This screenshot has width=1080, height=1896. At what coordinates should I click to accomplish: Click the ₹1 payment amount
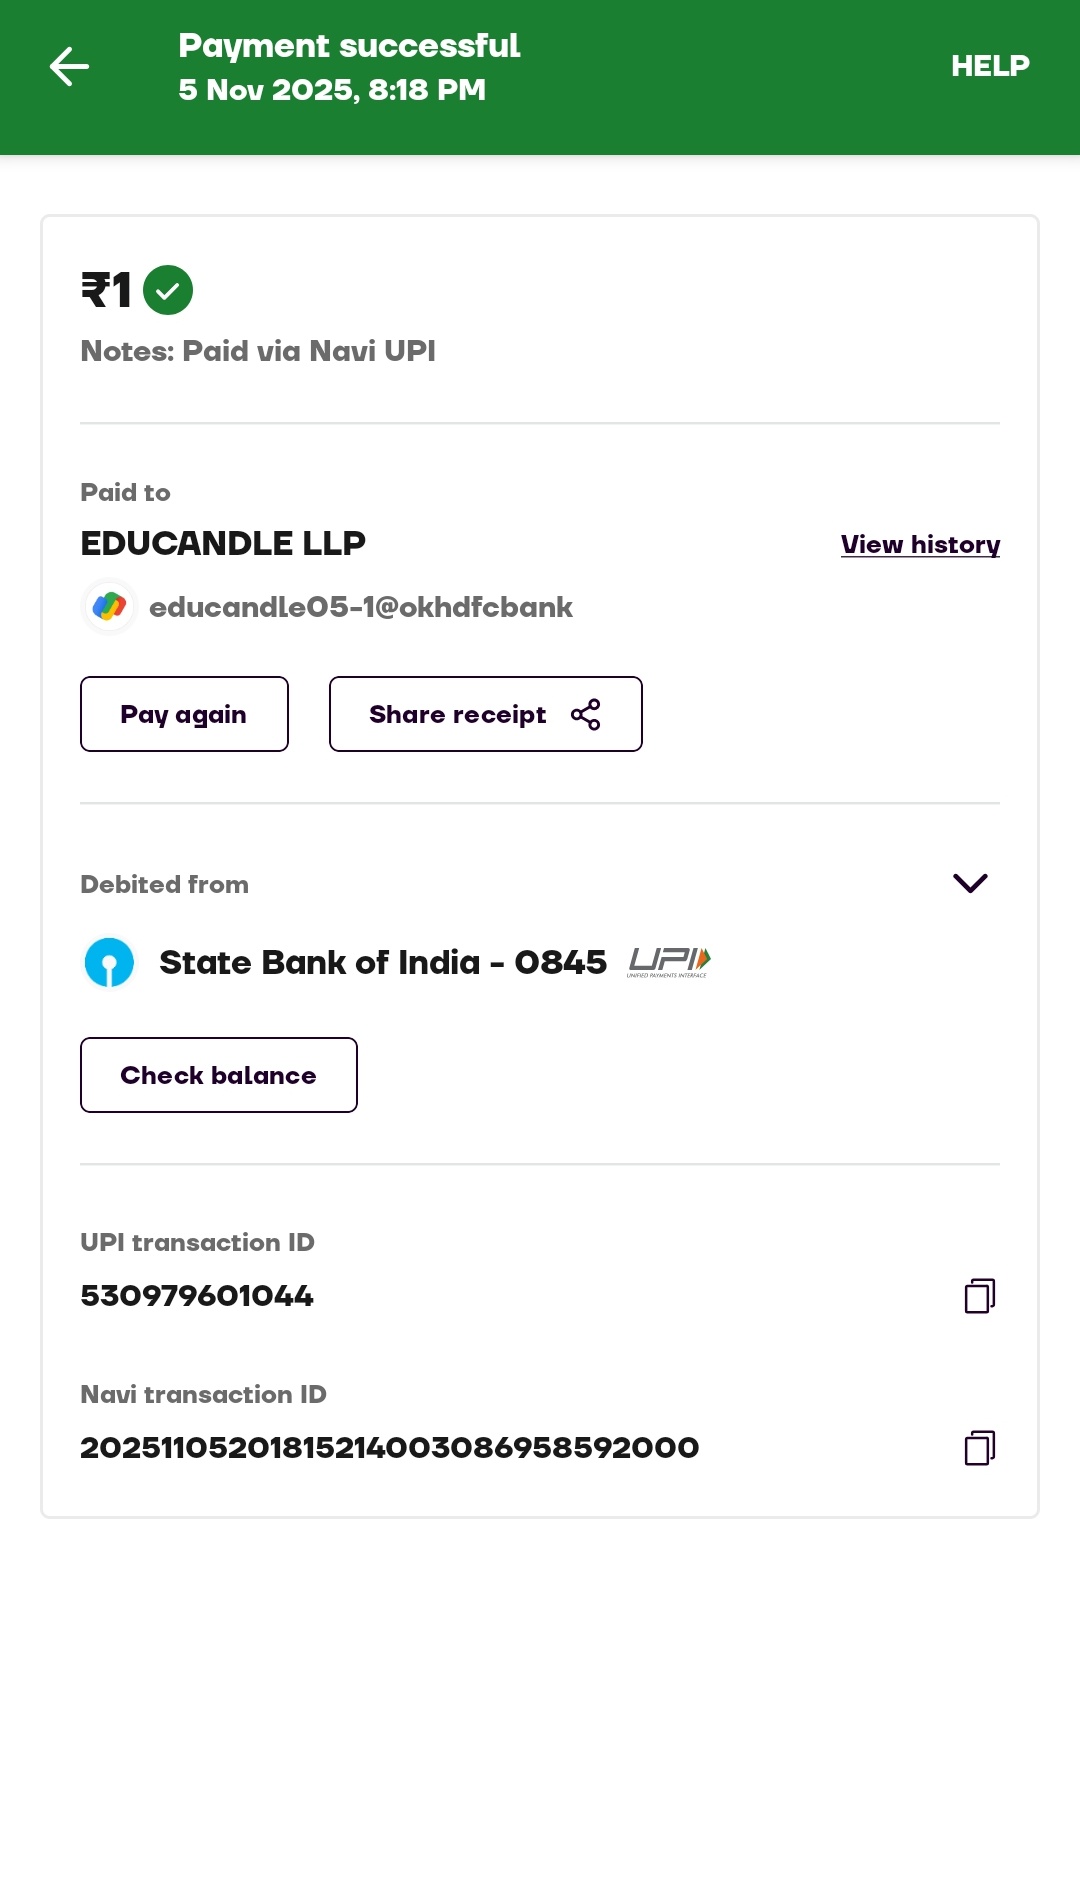click(x=106, y=291)
